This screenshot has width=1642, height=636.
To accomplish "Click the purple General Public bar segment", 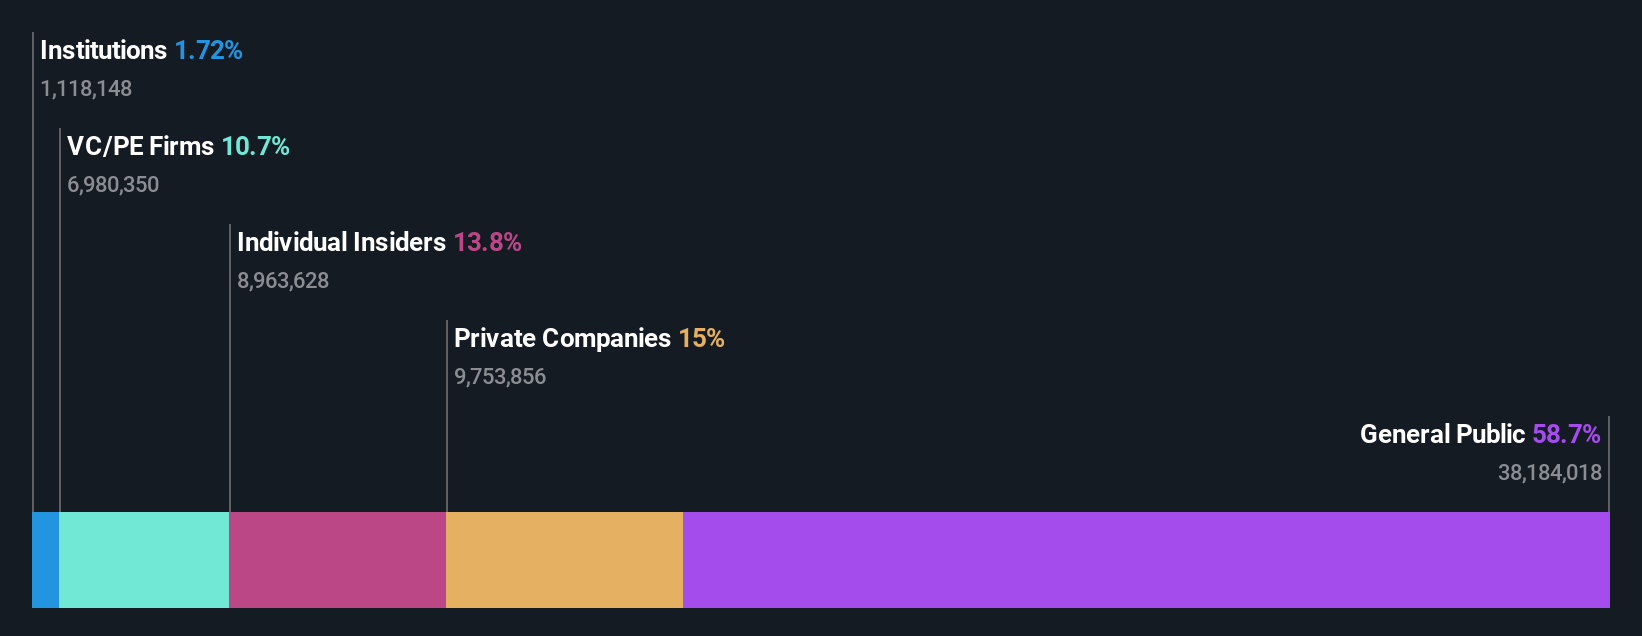I will [x=1146, y=560].
